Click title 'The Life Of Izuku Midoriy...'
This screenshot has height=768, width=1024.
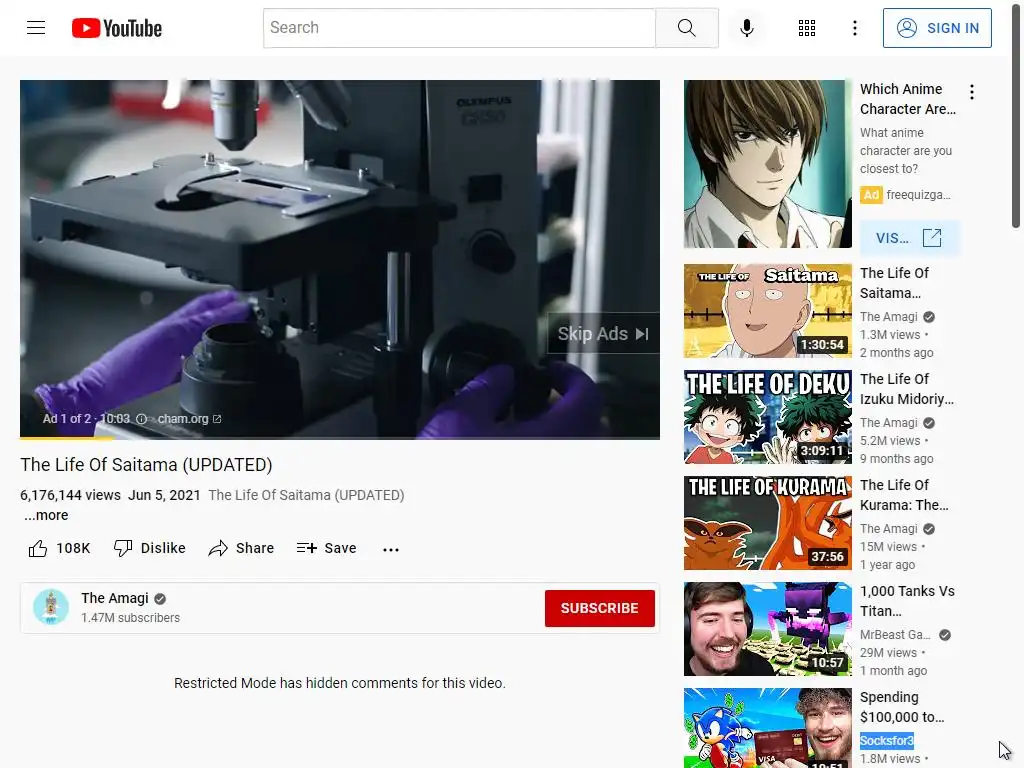(x=906, y=389)
